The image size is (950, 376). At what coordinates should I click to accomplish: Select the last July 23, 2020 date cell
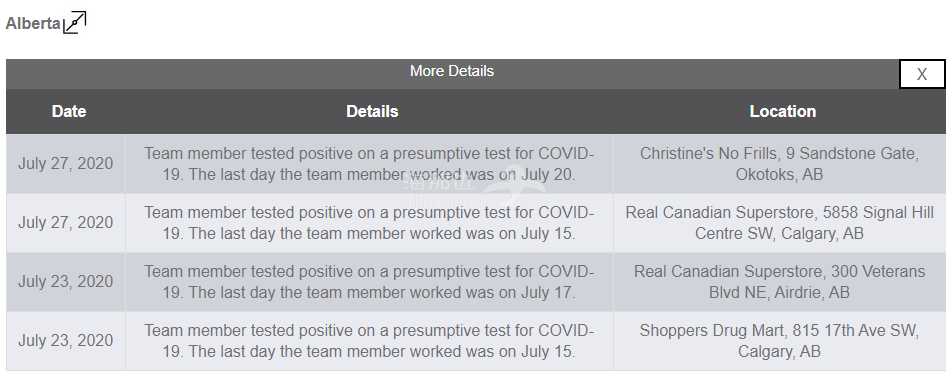[x=65, y=340]
